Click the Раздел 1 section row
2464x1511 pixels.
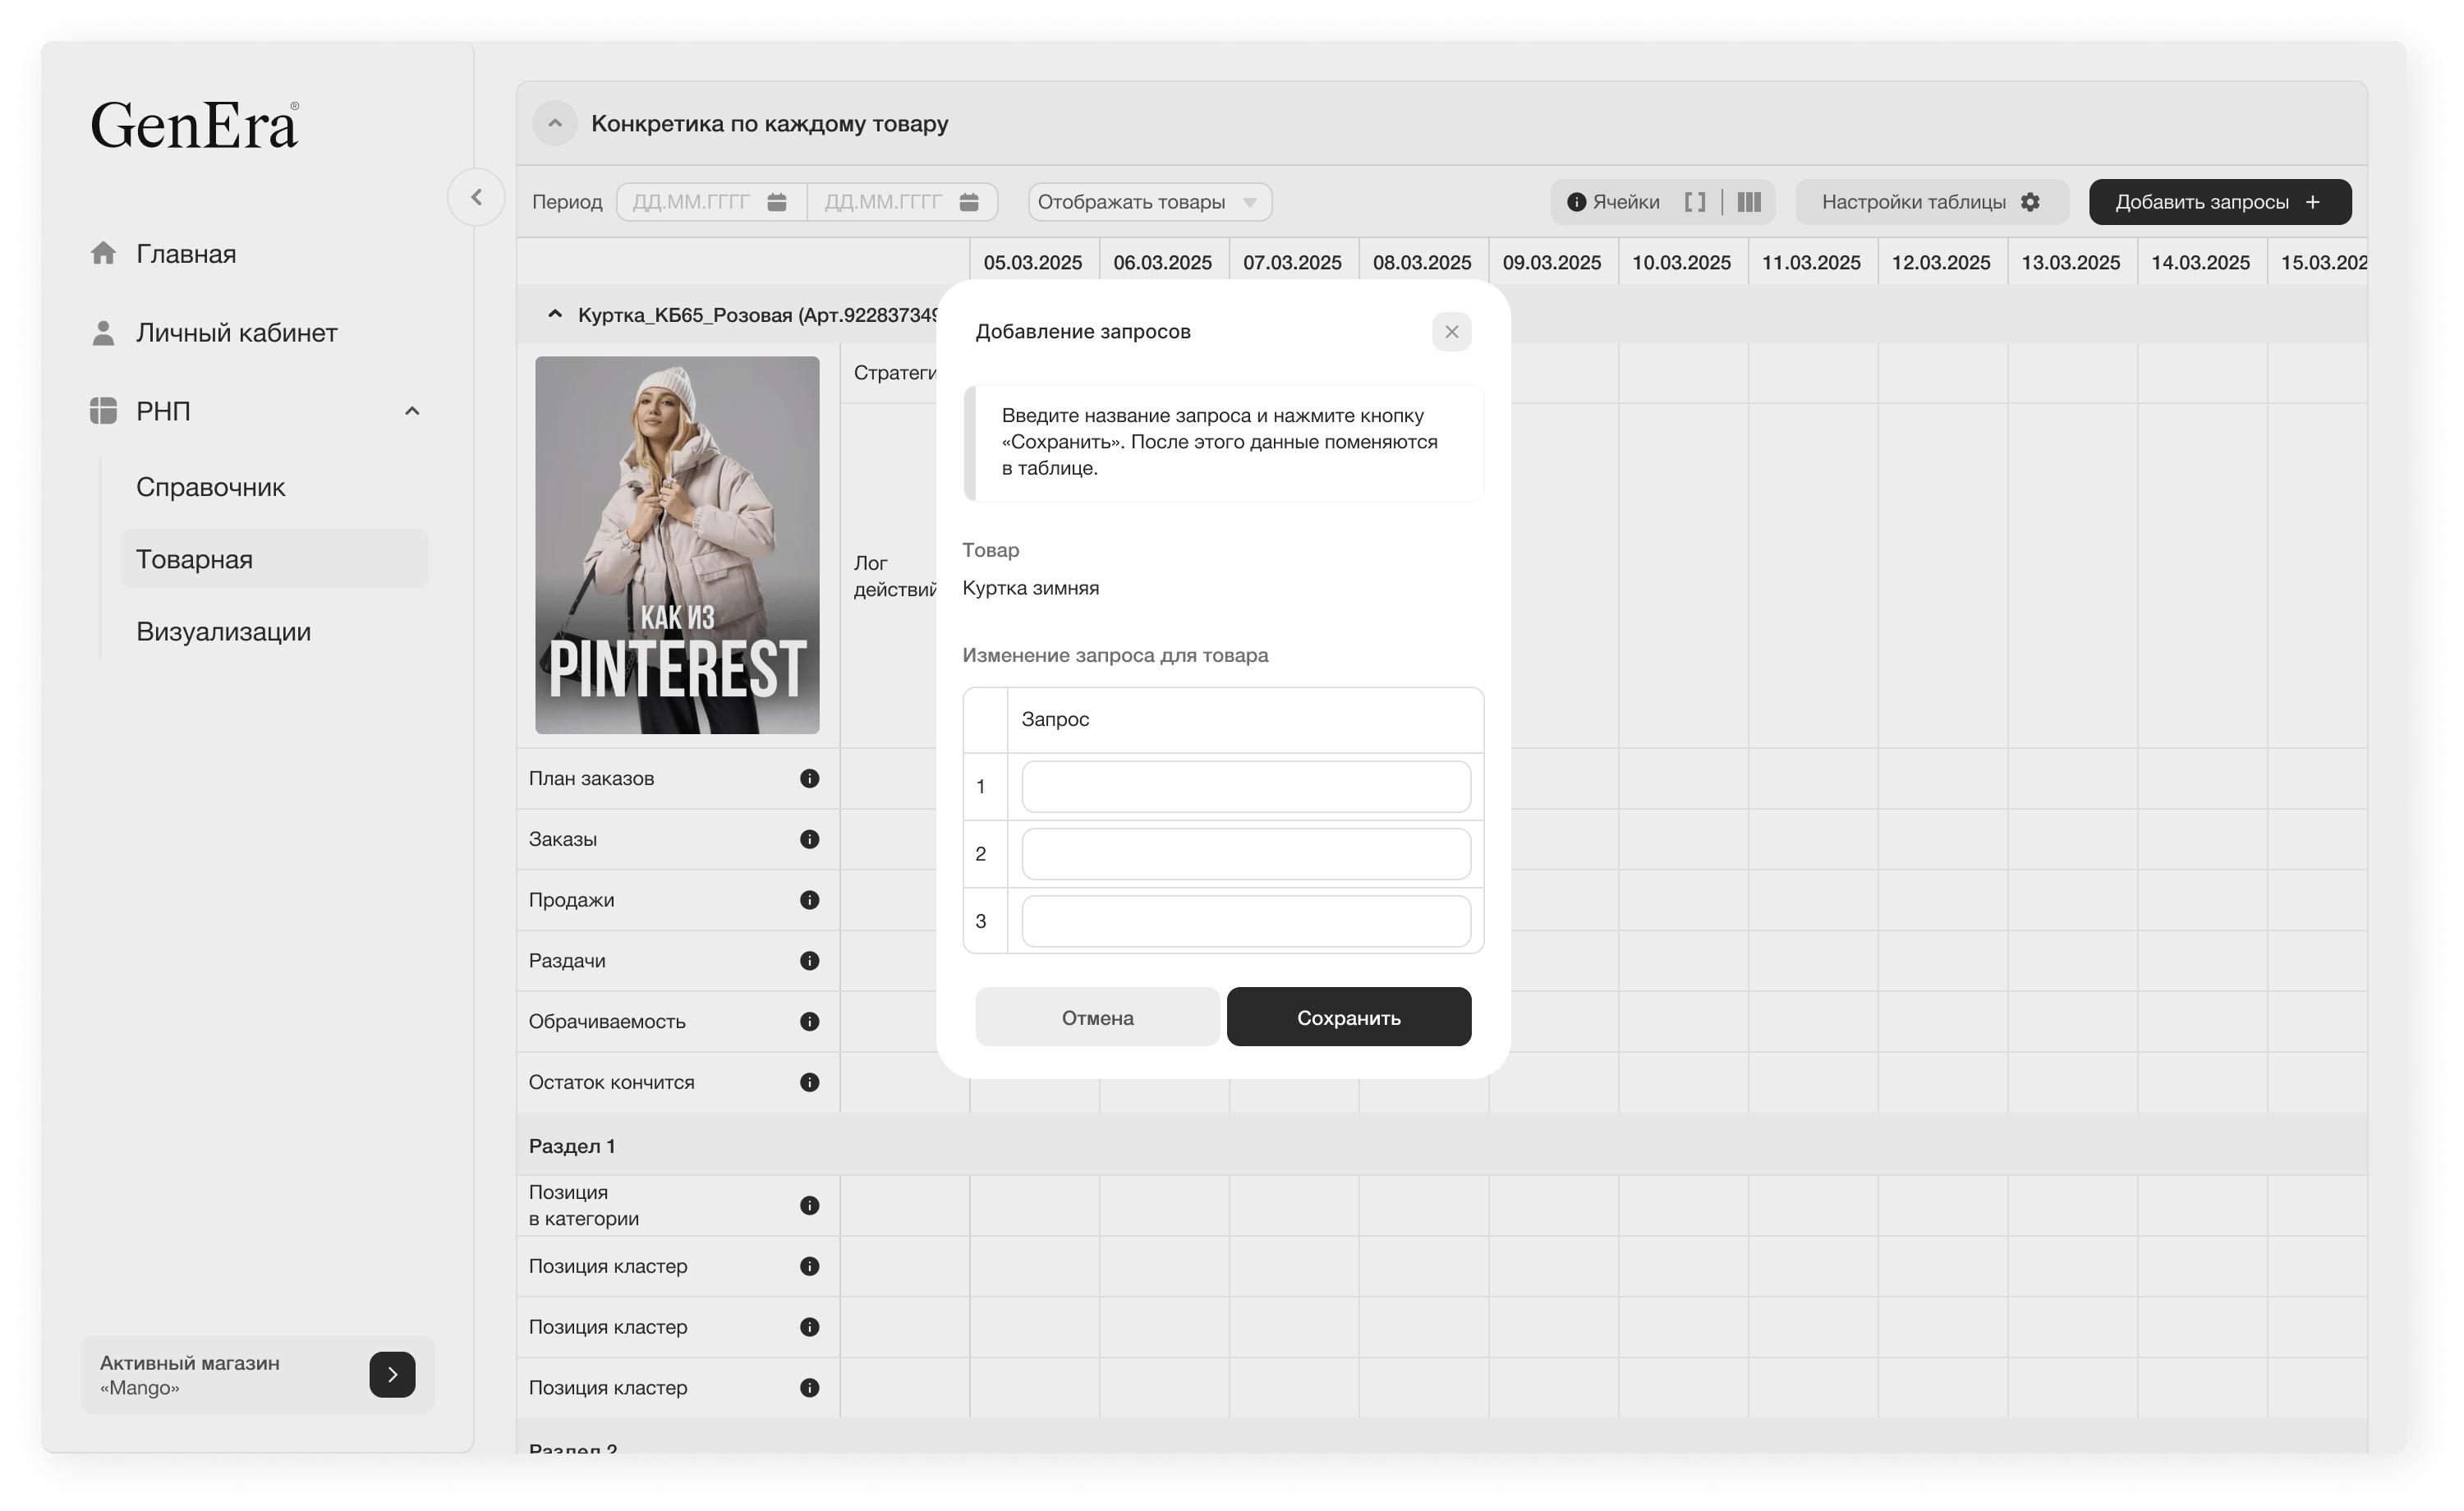coord(1441,1145)
